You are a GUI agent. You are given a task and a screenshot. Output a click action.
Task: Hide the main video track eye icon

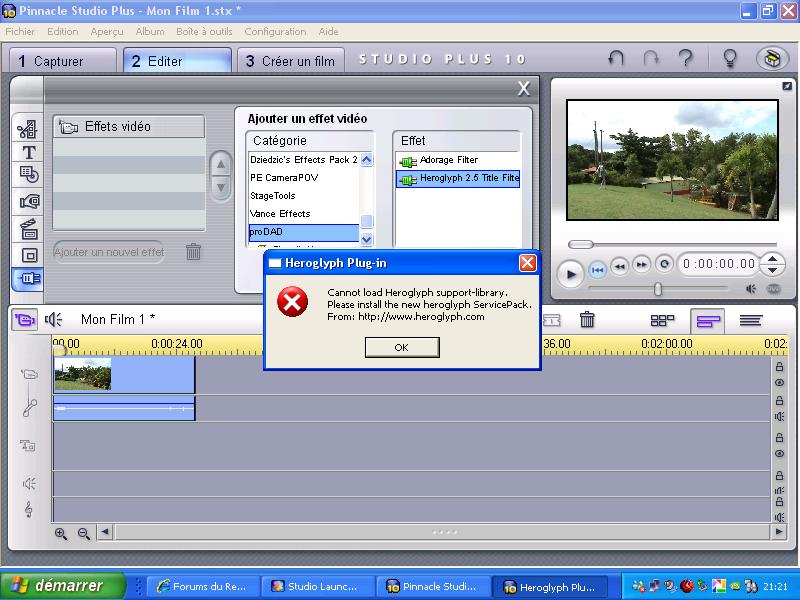pos(779,383)
